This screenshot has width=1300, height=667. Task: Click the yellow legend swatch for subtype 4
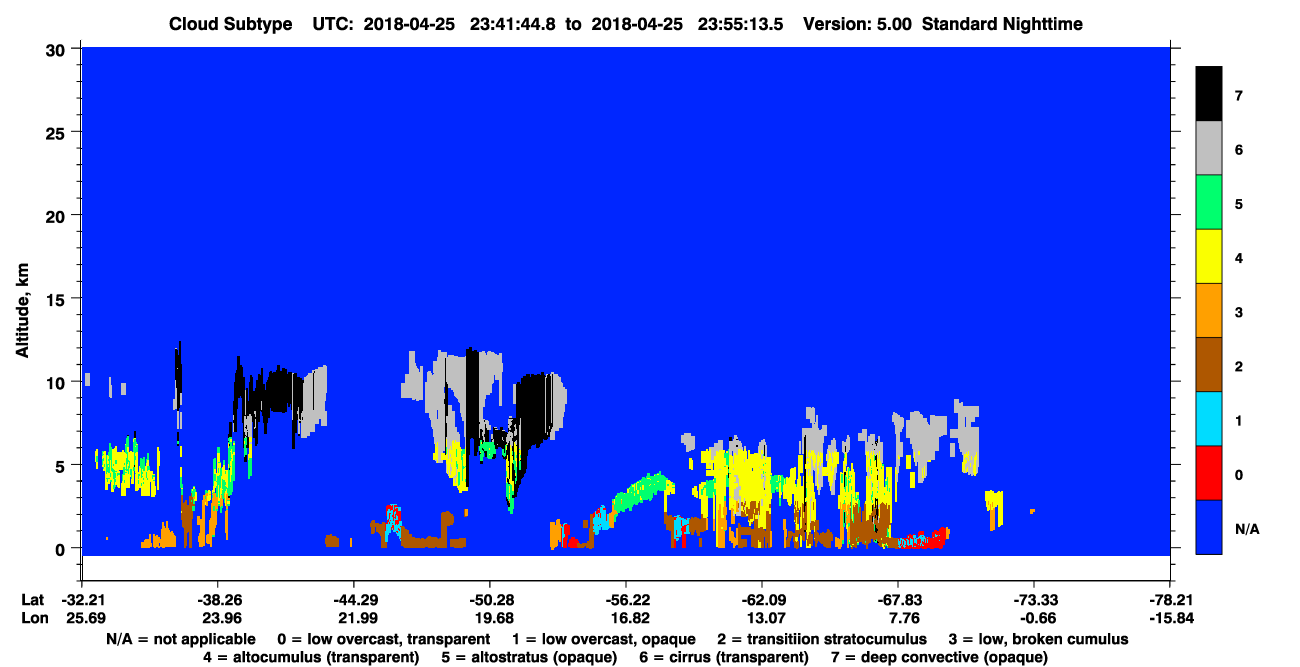pyautogui.click(x=1209, y=256)
